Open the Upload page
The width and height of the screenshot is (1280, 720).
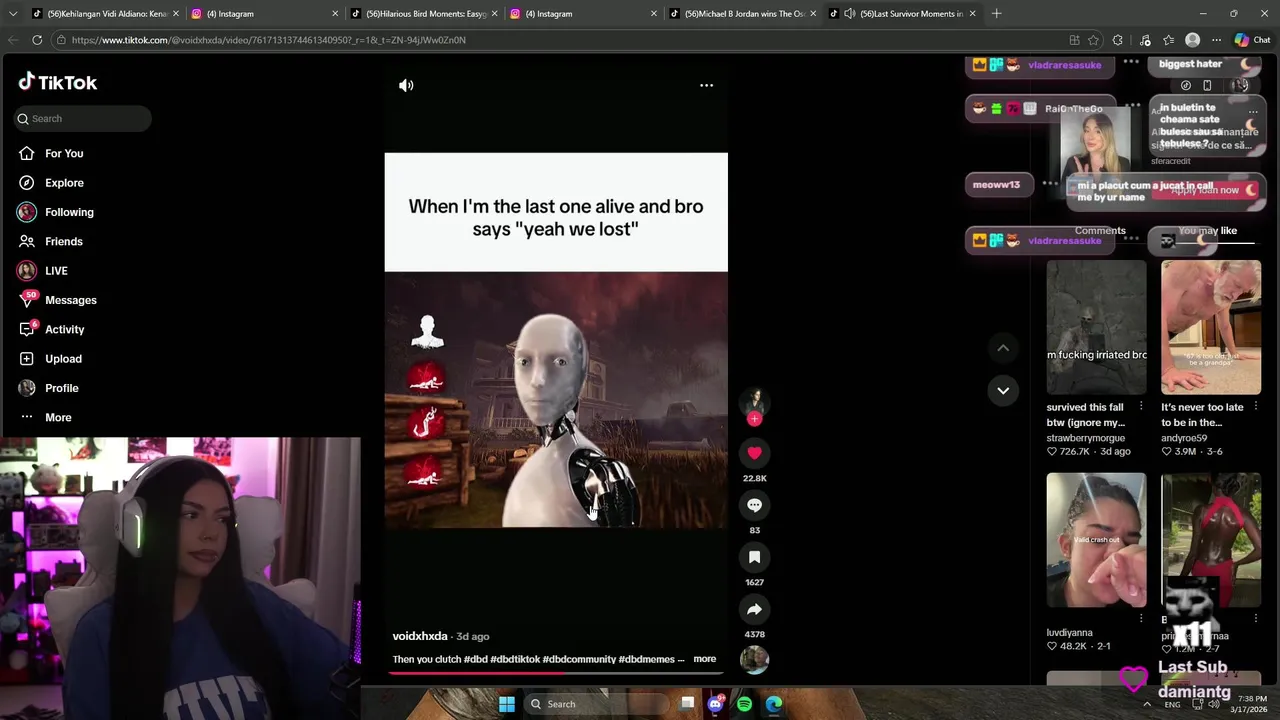(x=63, y=359)
